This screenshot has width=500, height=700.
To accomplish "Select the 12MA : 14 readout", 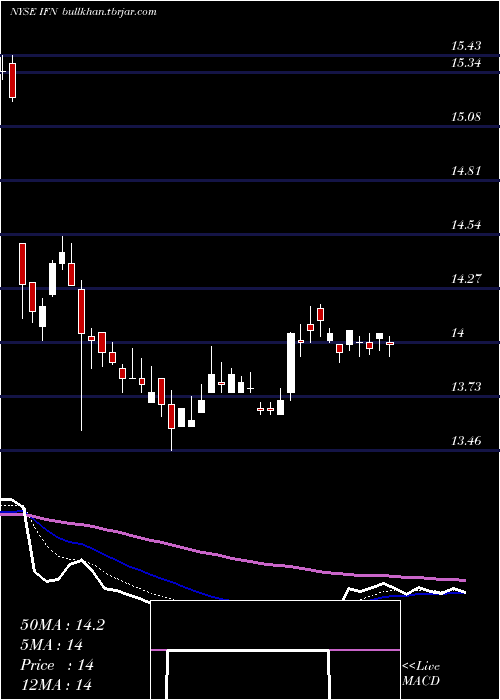I will coord(56,684).
